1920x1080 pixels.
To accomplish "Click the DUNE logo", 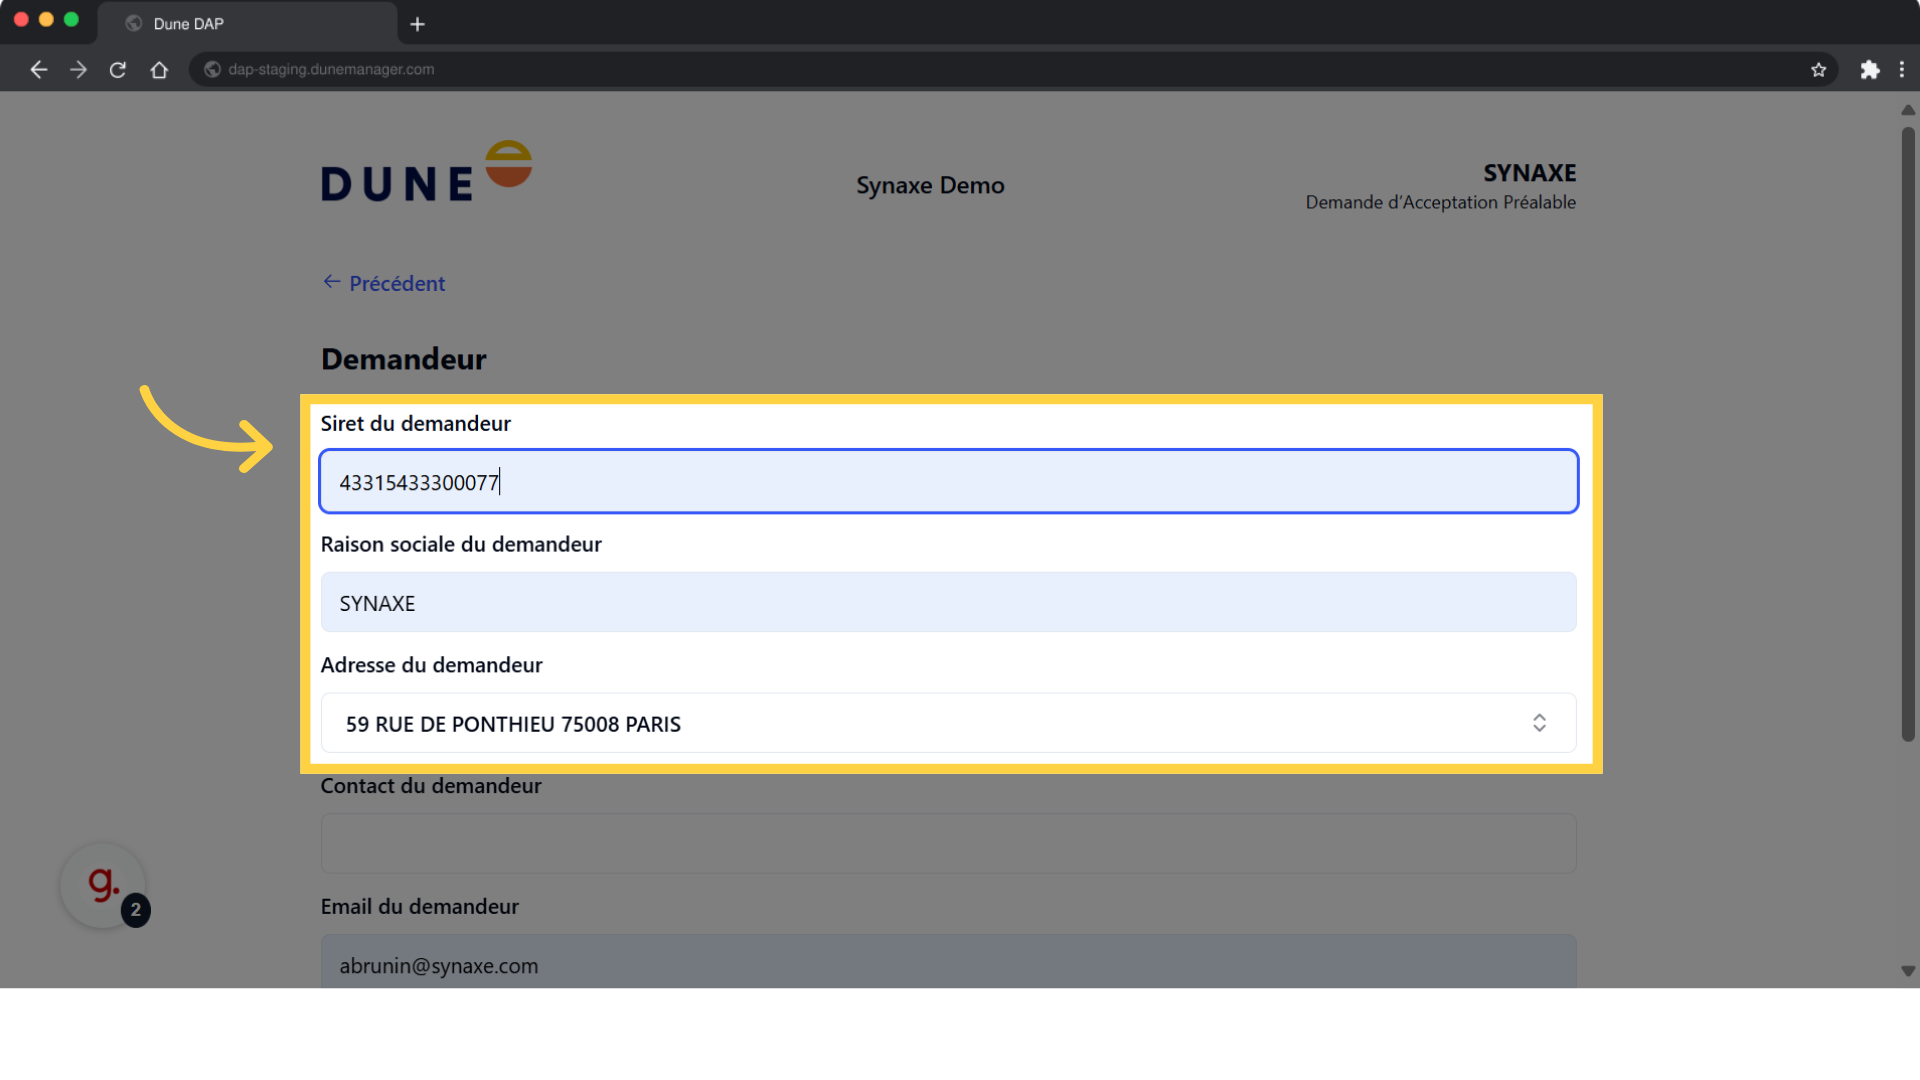I will 426,172.
